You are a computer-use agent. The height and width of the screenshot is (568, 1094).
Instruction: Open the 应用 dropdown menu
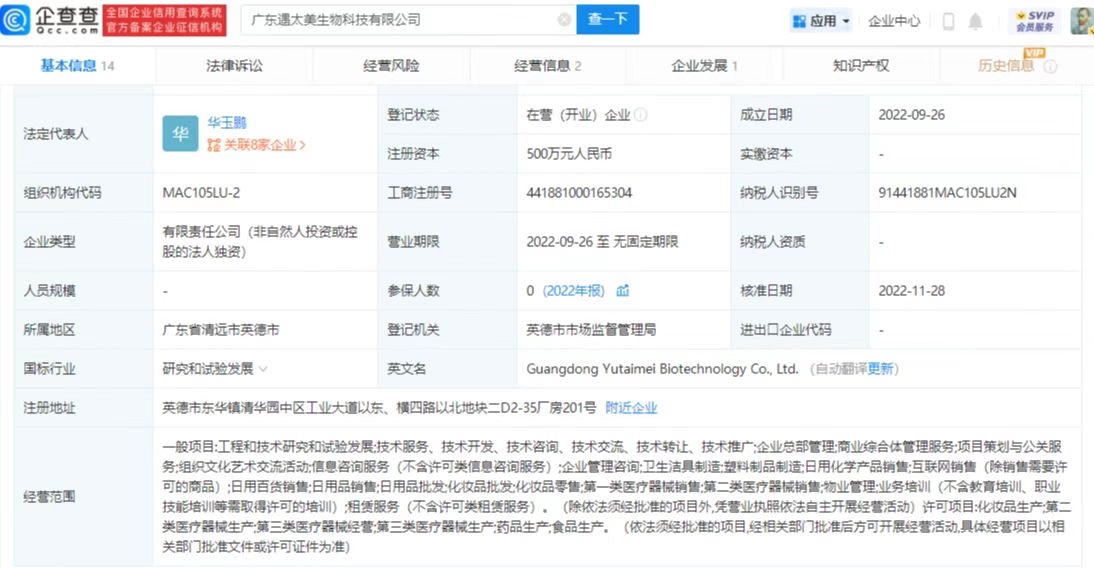click(x=821, y=21)
